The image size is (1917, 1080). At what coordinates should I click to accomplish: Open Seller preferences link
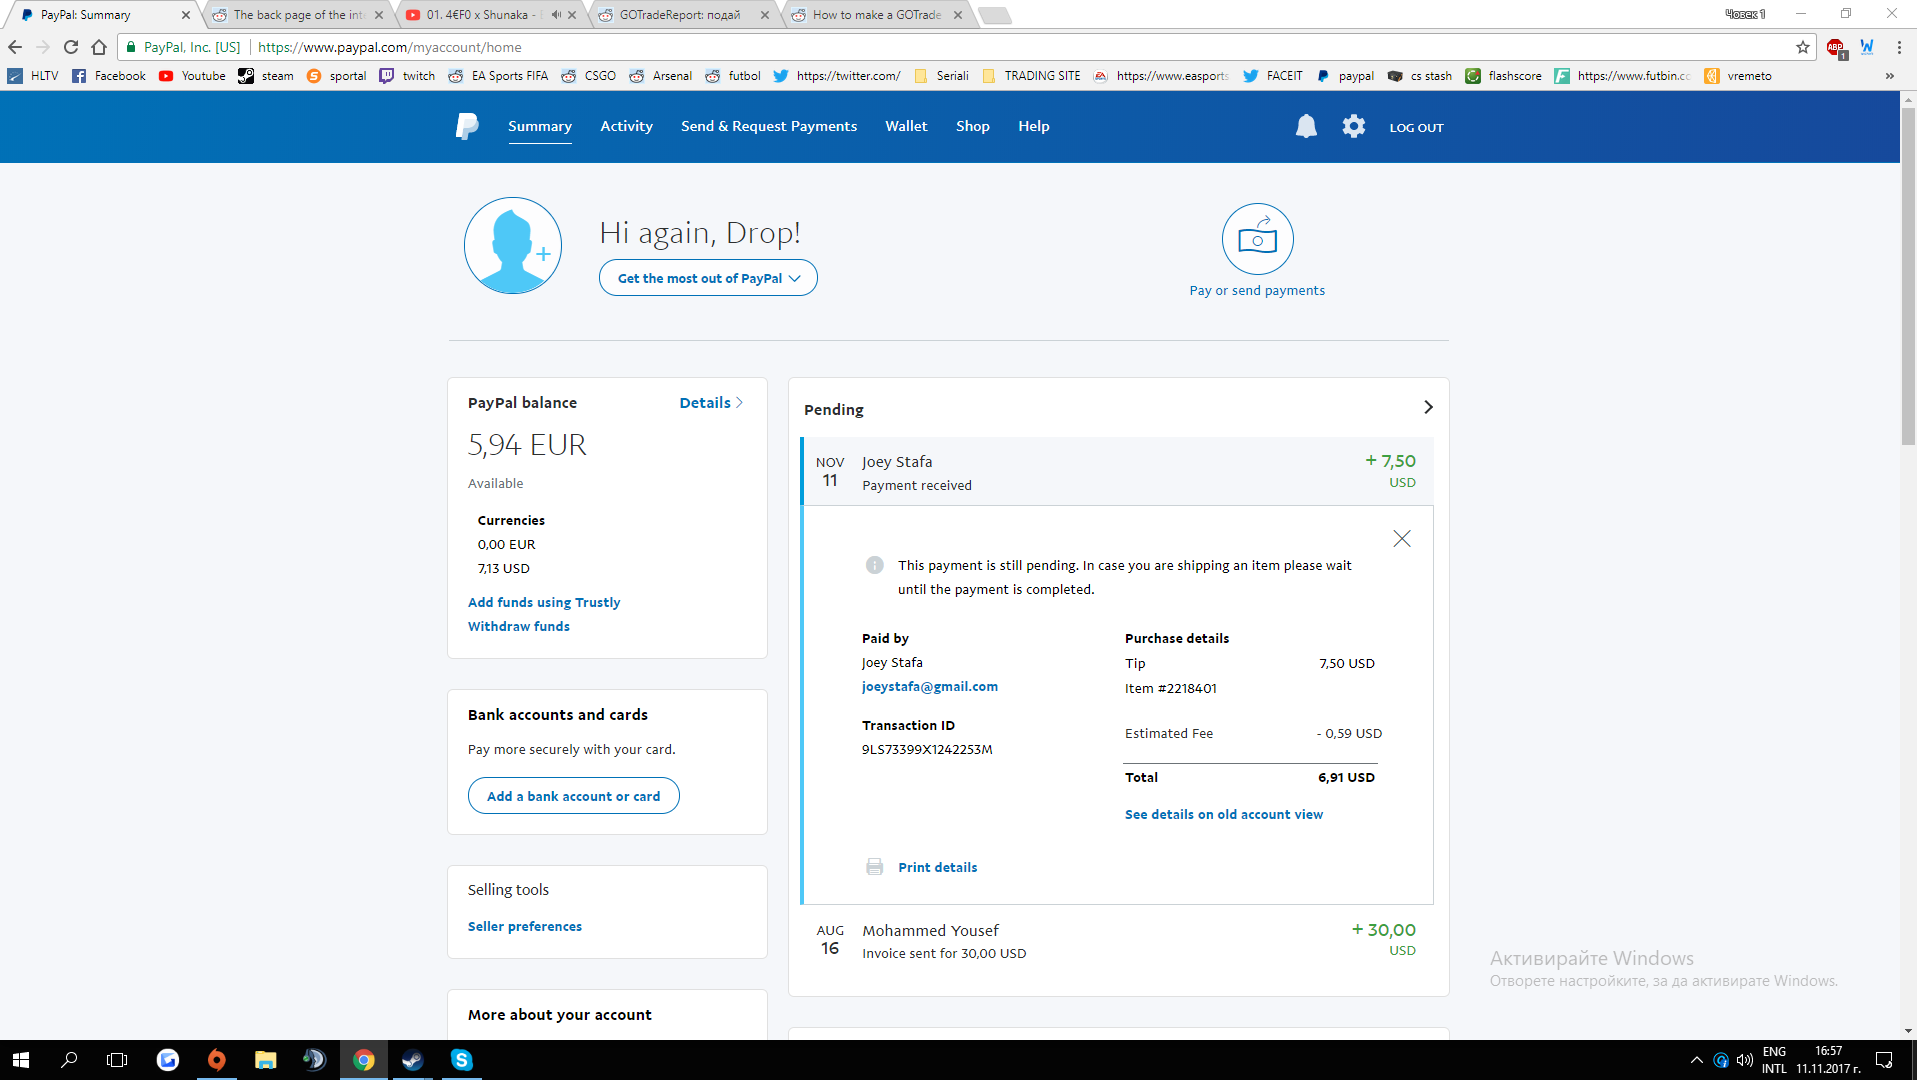coord(525,926)
